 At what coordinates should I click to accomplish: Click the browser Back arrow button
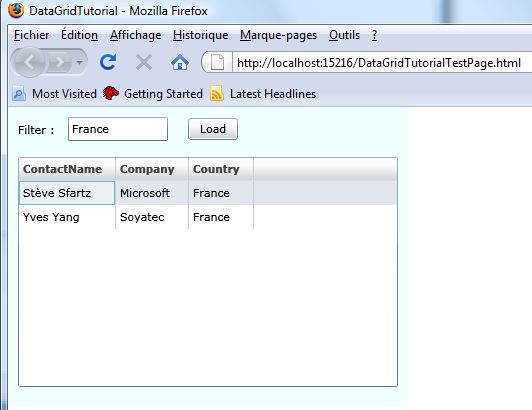pos(29,62)
